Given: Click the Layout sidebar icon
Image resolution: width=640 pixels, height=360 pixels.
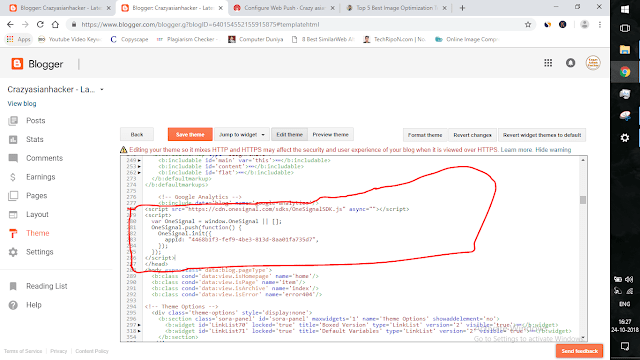Looking at the screenshot, I should coord(13,214).
